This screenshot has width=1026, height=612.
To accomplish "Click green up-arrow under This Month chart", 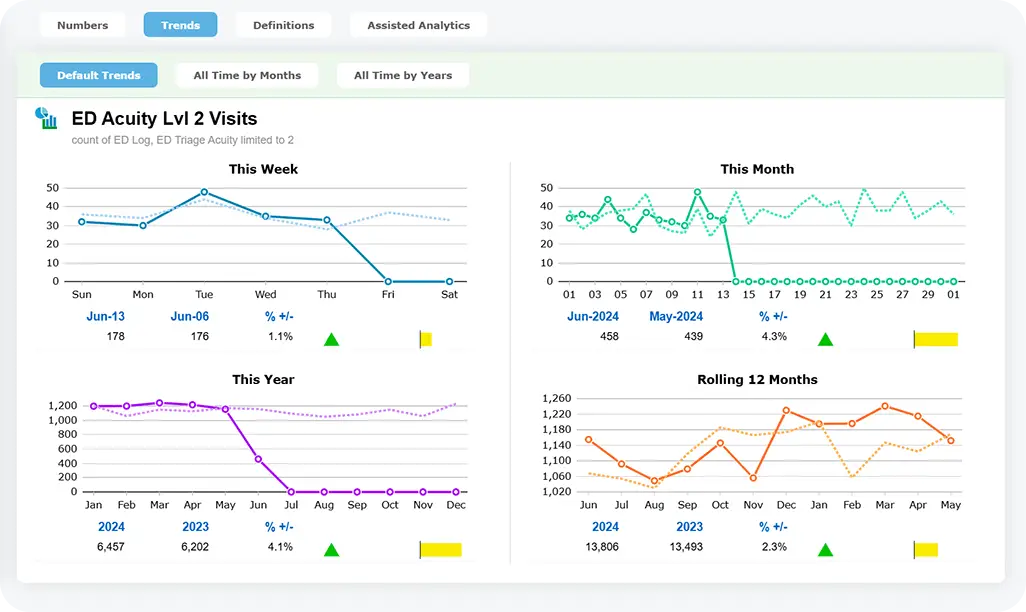I will click(825, 339).
